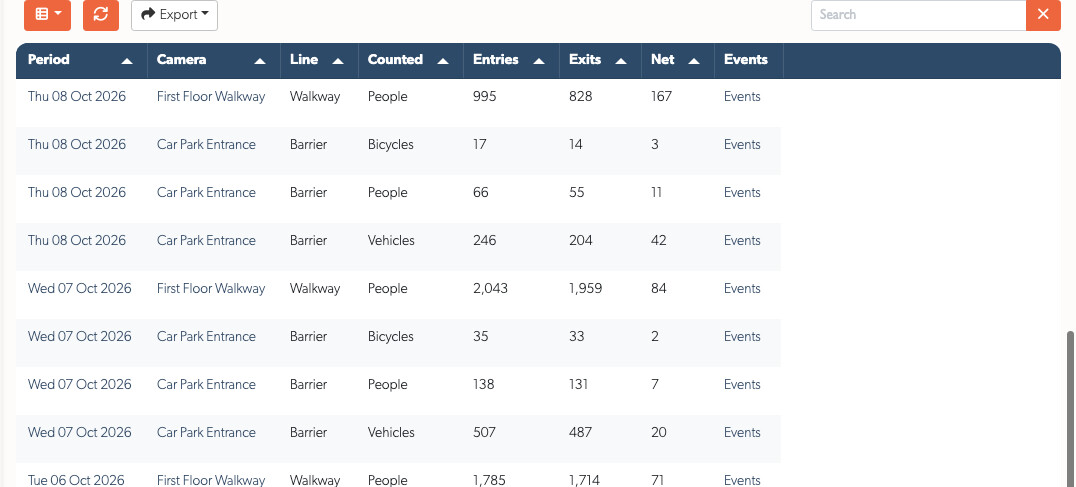Click Wed 07 Oct 2026 period in Walkway row
The height and width of the screenshot is (487, 1076).
80,289
